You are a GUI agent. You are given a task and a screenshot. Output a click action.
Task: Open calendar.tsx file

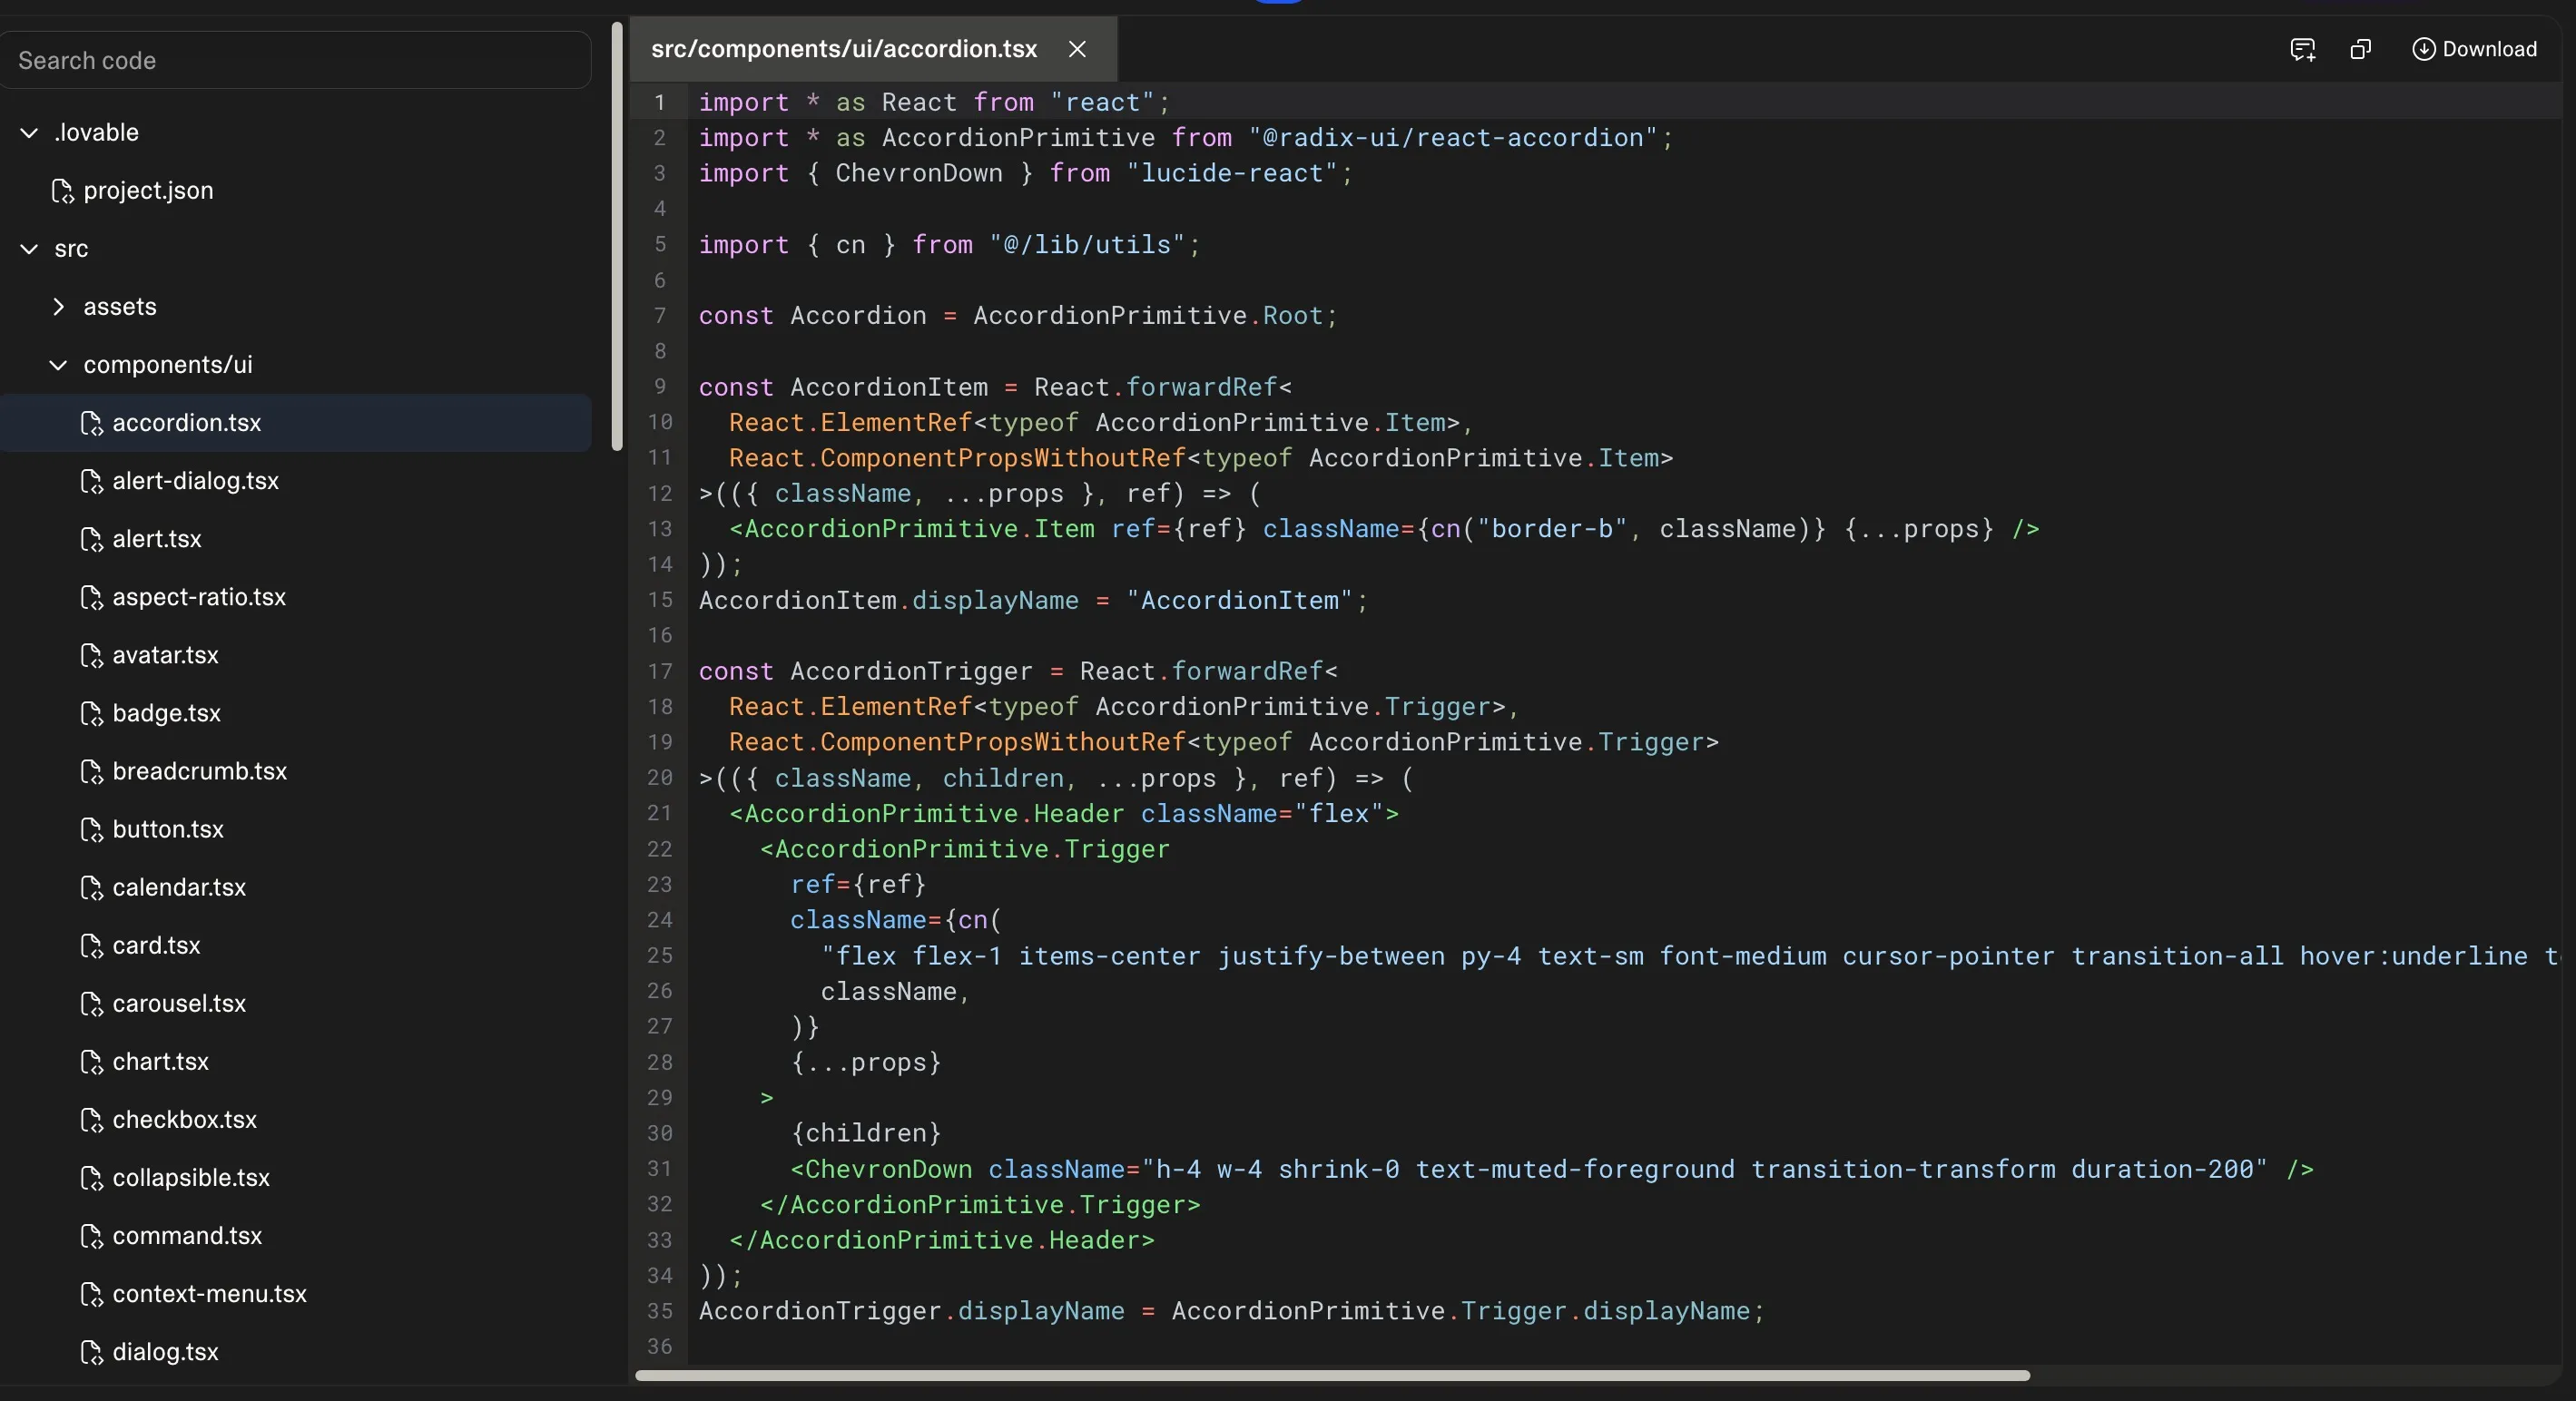click(x=179, y=887)
